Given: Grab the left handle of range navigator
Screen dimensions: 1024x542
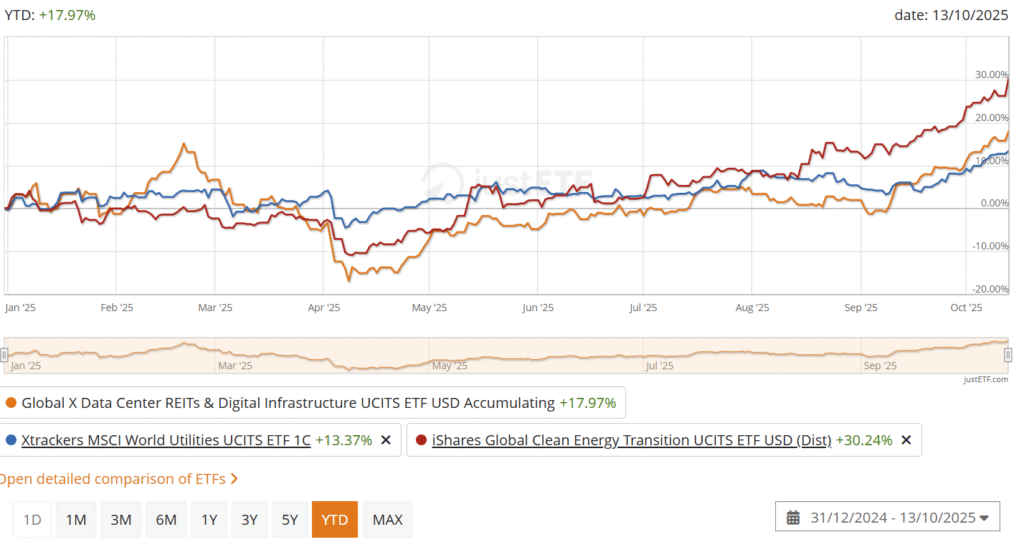Looking at the screenshot, I should (5, 354).
